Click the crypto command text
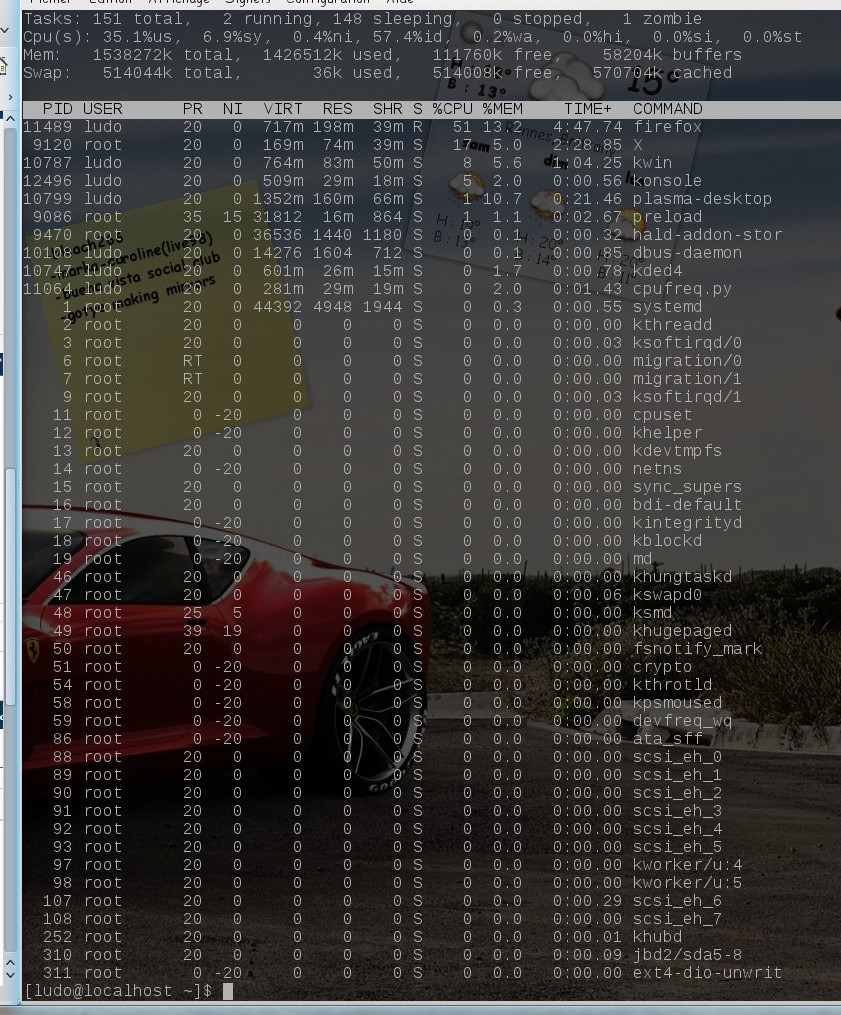This screenshot has height=1015, width=841. pyautogui.click(x=662, y=667)
